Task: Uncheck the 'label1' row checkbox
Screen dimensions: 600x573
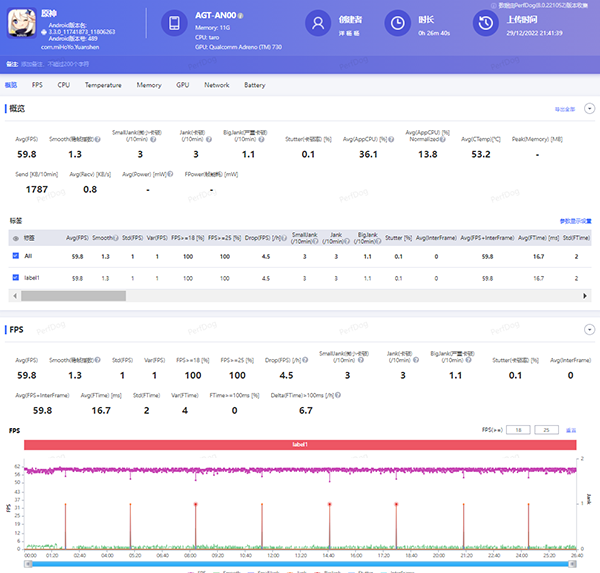Action: pyautogui.click(x=15, y=279)
